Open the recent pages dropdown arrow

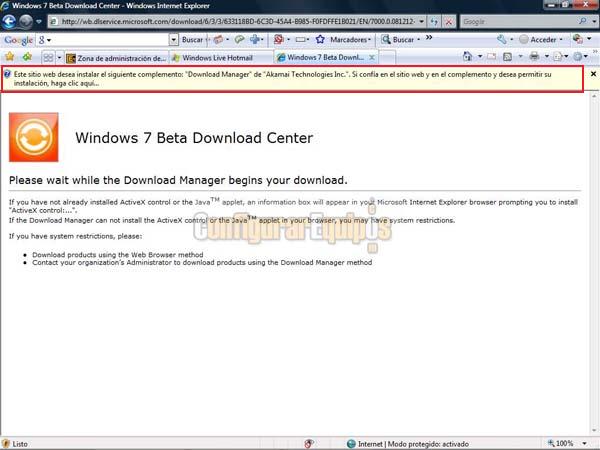click(x=39, y=22)
